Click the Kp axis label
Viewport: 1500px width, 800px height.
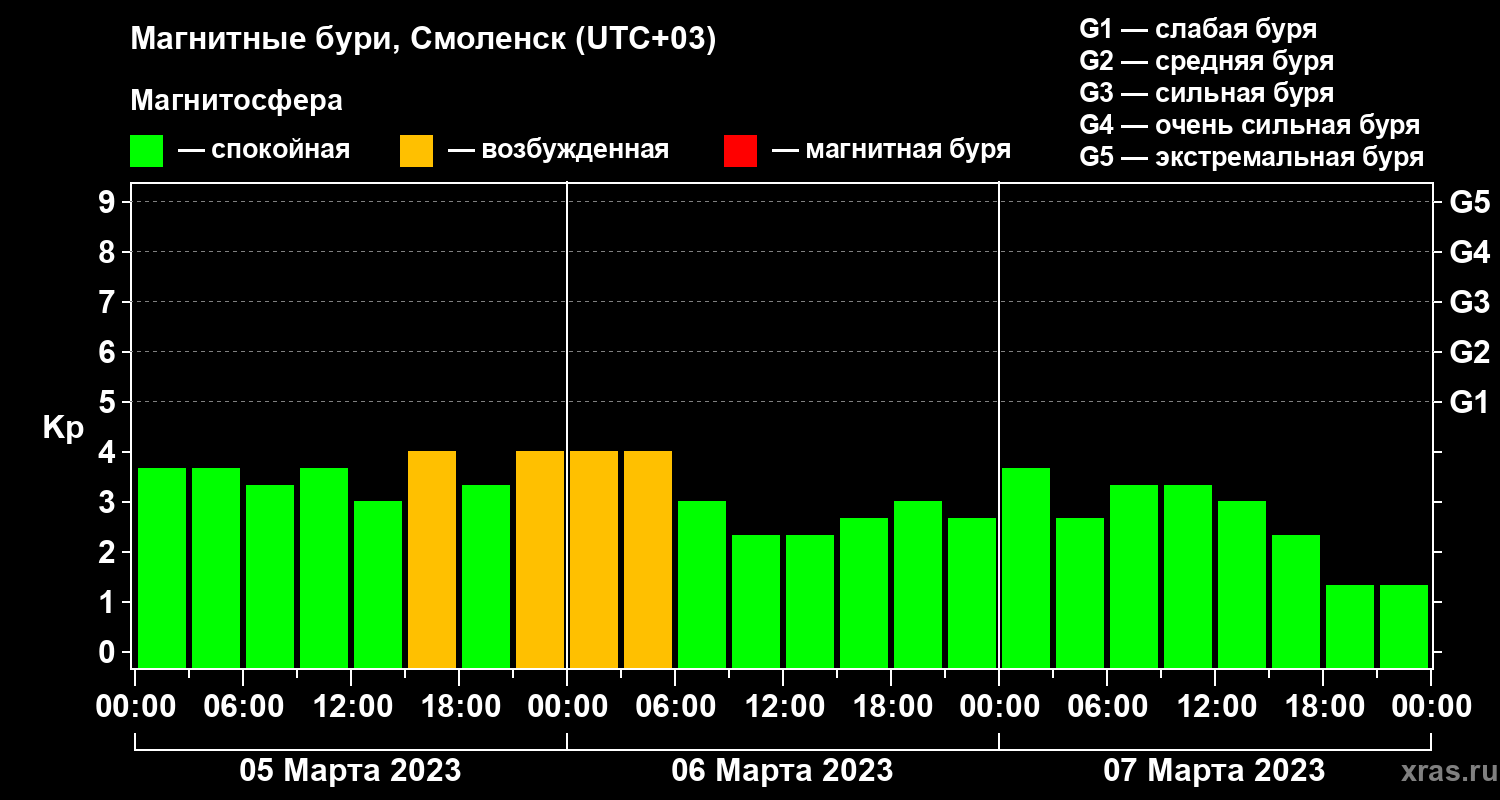(63, 428)
